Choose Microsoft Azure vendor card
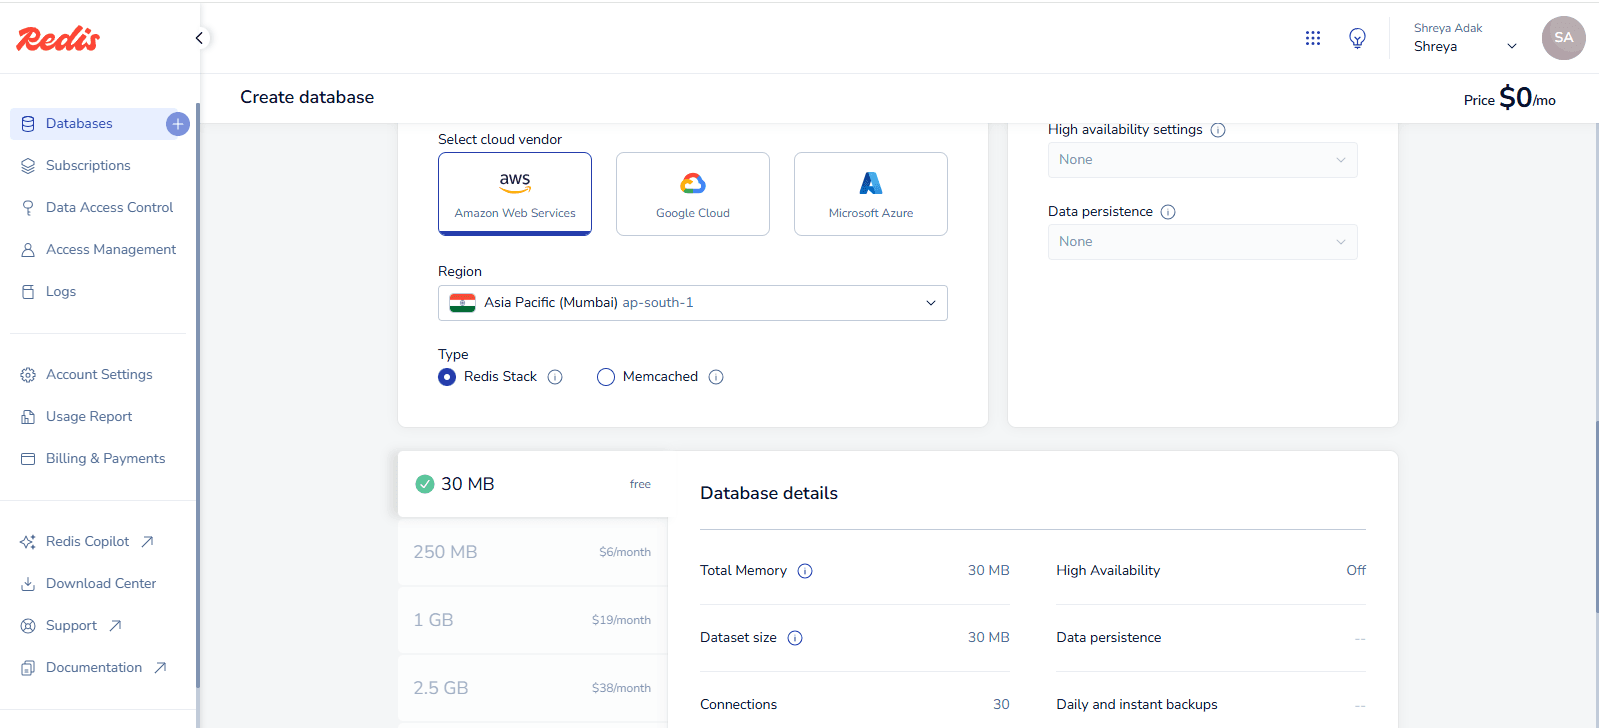Screen dimensions: 1599x728 pos(871,194)
